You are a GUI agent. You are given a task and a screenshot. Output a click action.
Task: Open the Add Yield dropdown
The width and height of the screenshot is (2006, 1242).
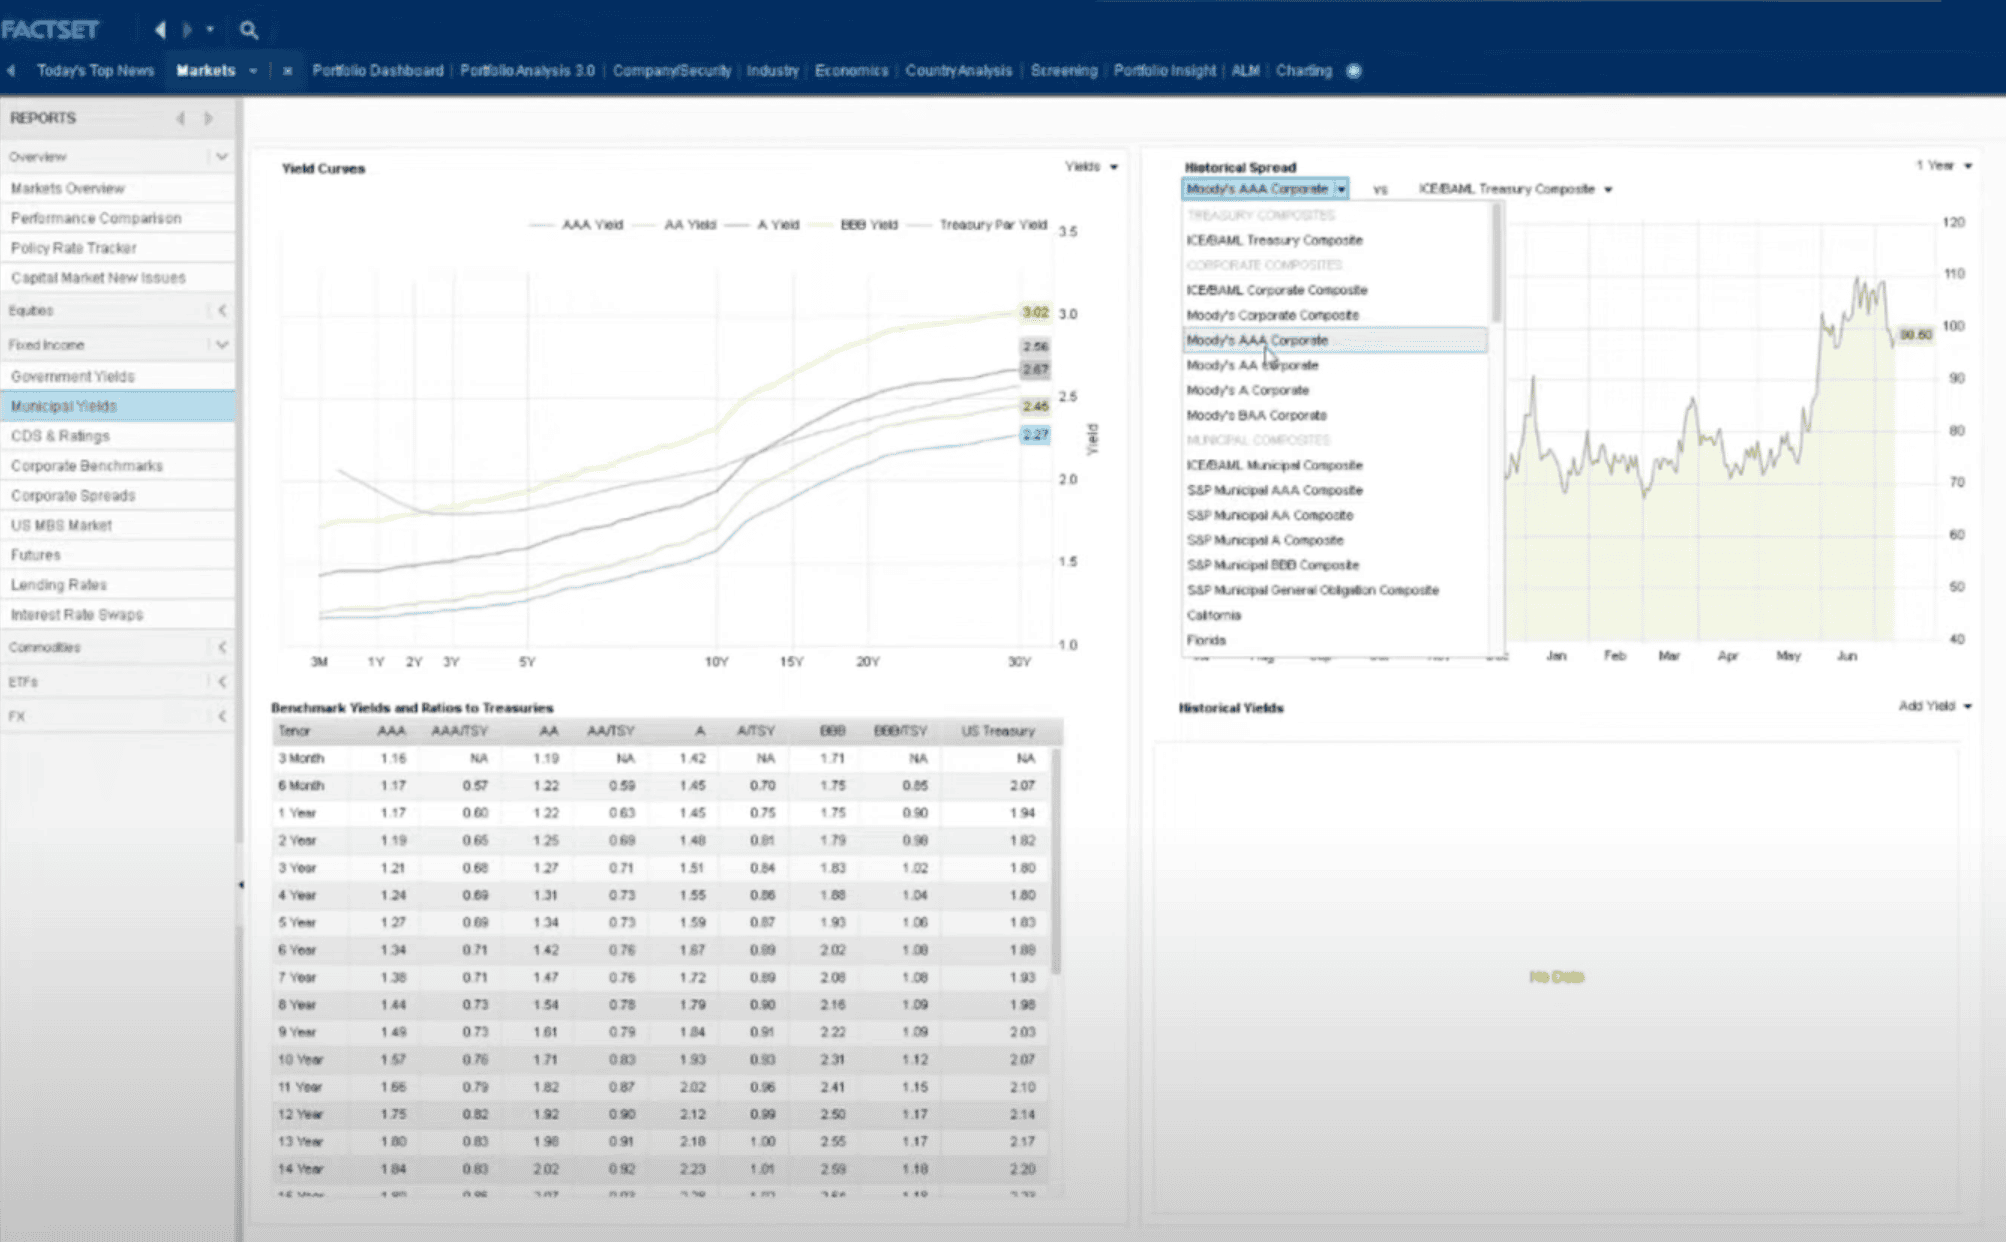click(x=1935, y=706)
